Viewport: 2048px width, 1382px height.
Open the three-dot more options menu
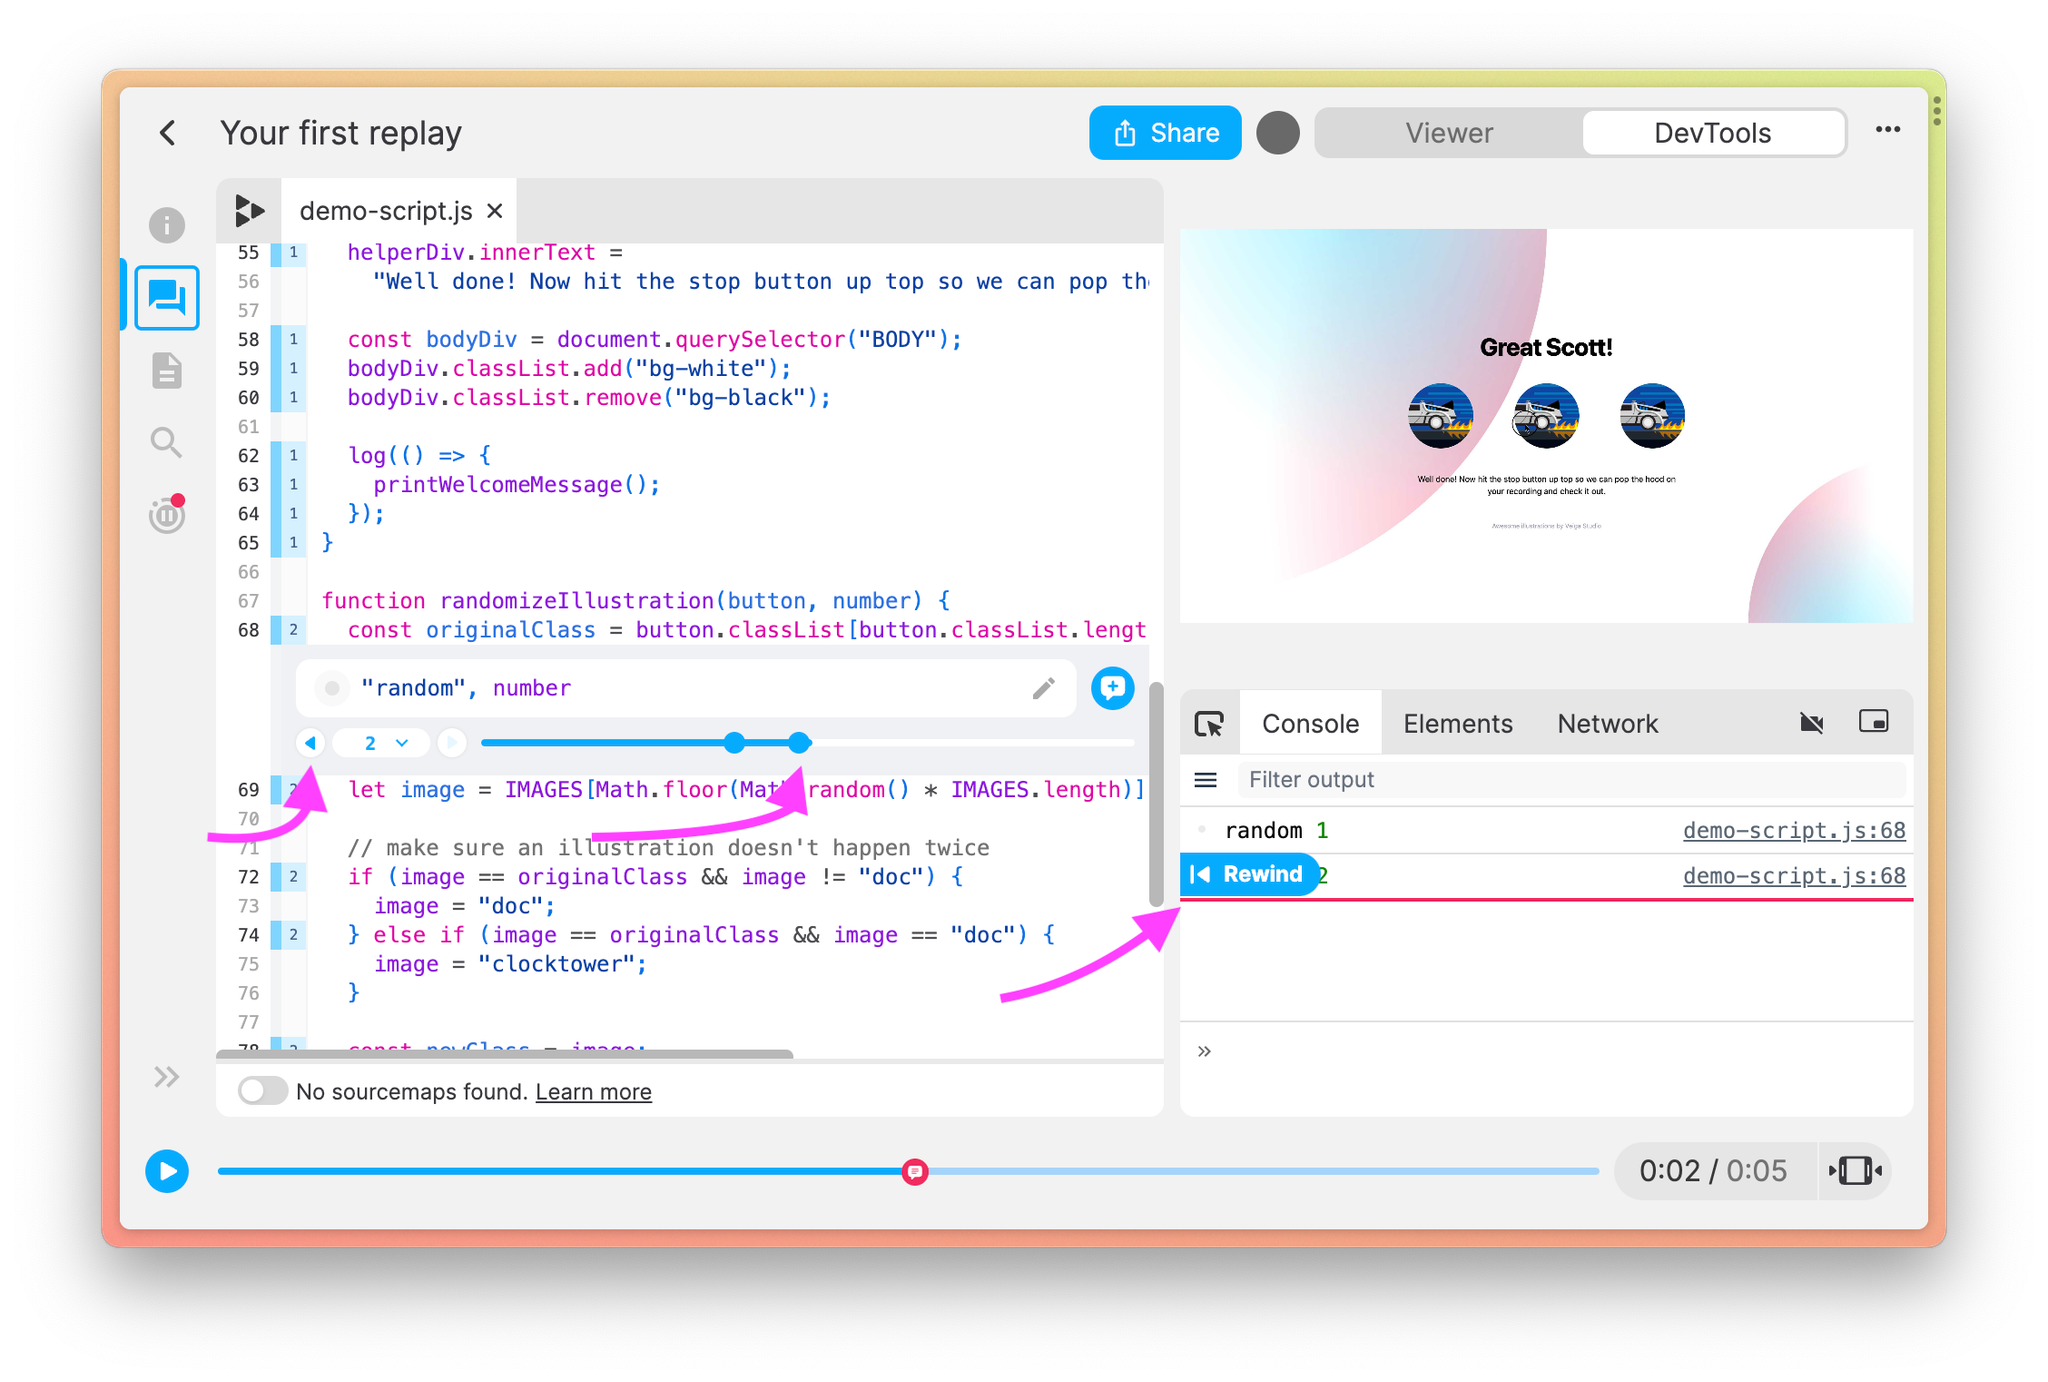1888,130
